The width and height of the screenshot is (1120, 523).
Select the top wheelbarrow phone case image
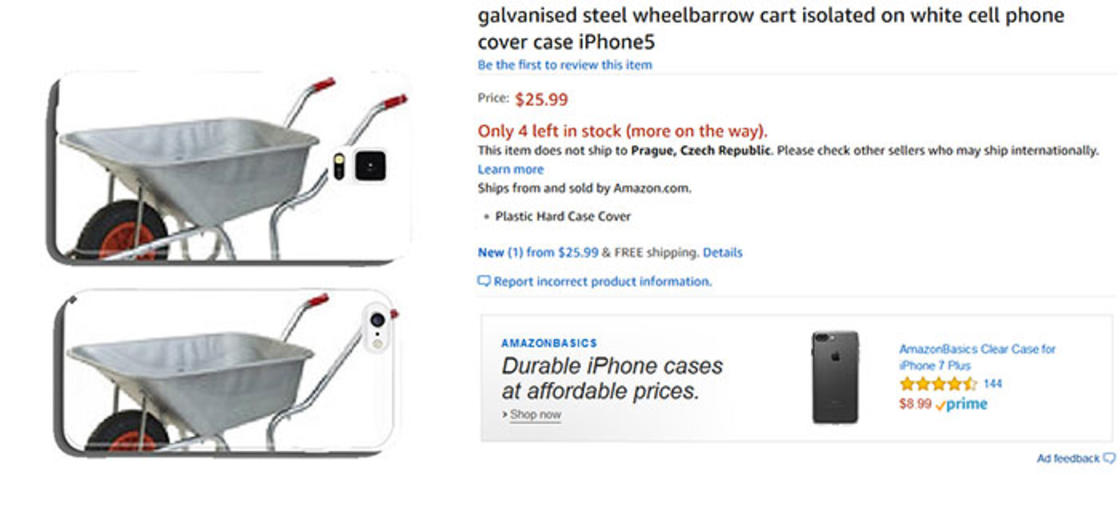230,166
